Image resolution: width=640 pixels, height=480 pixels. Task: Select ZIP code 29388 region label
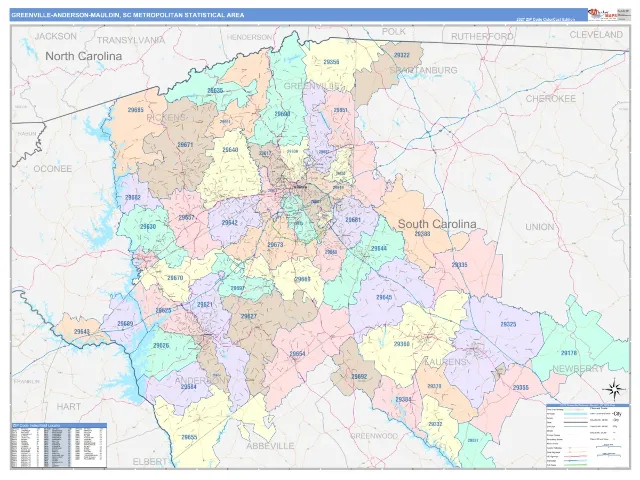tap(422, 233)
